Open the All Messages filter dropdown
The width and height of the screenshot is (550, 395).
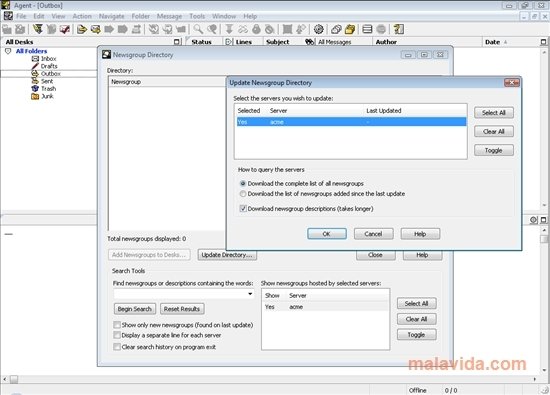pos(334,42)
